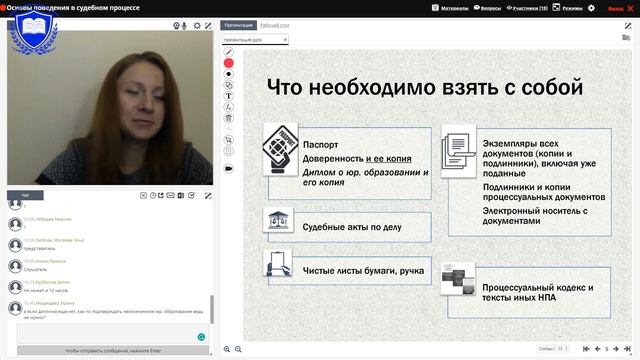
Task: Close the презентация.pptx file tab
Action: point(285,40)
